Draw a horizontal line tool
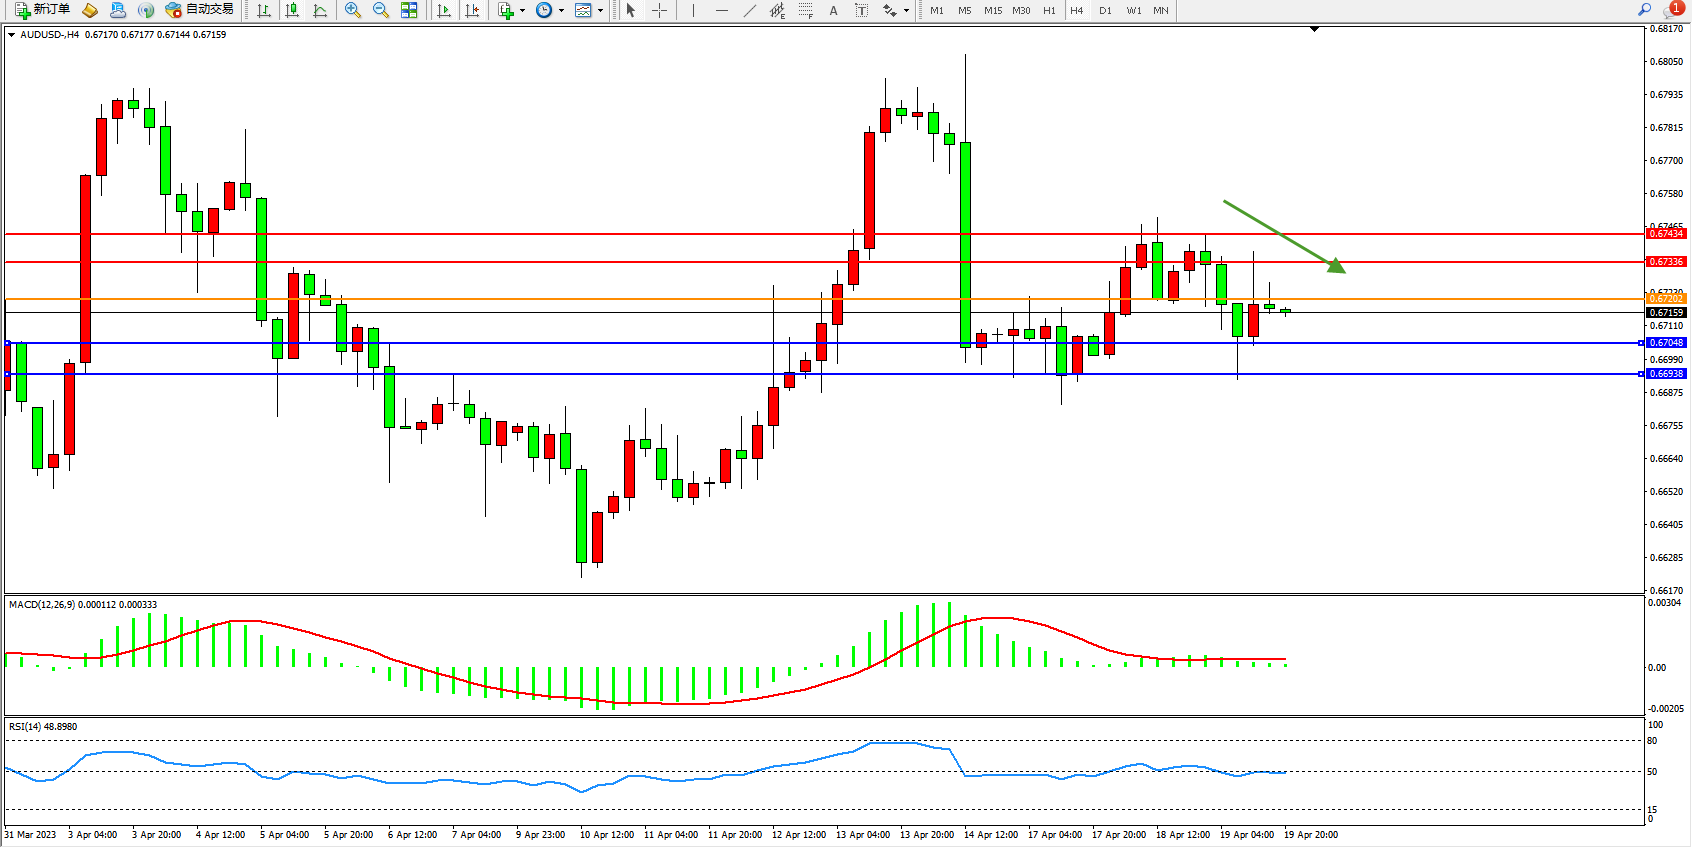Screen dimensions: 1692x848 [721, 10]
